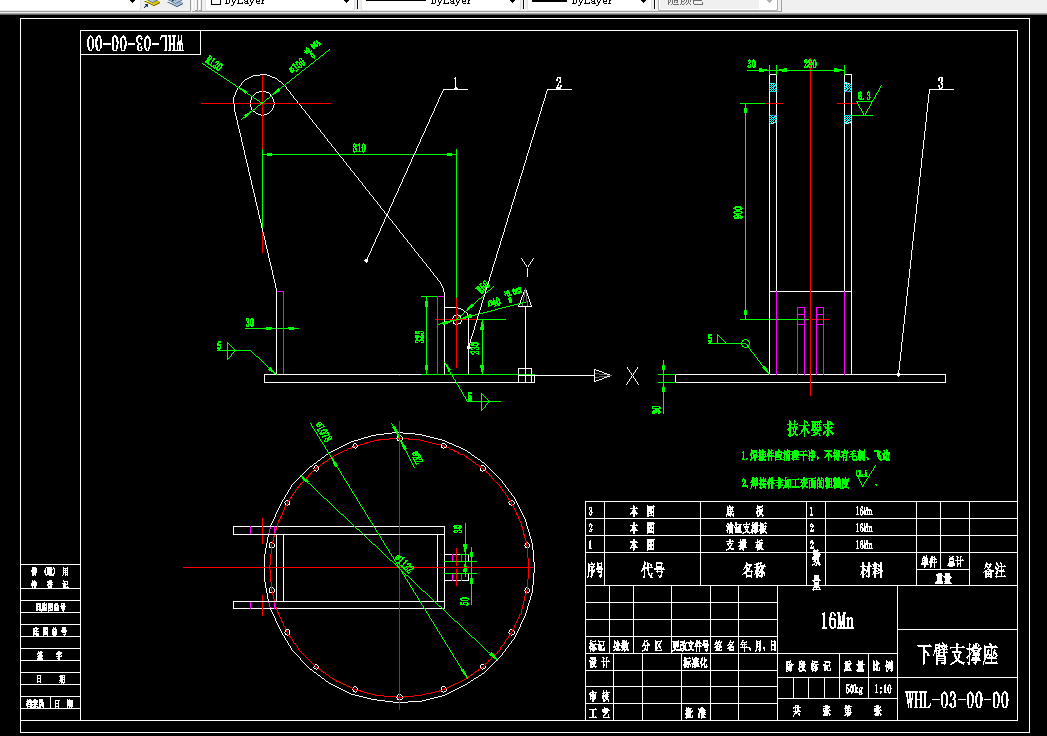The width and height of the screenshot is (1047, 736).
Task: Click the 审核 label in title block
Action: coord(599,696)
